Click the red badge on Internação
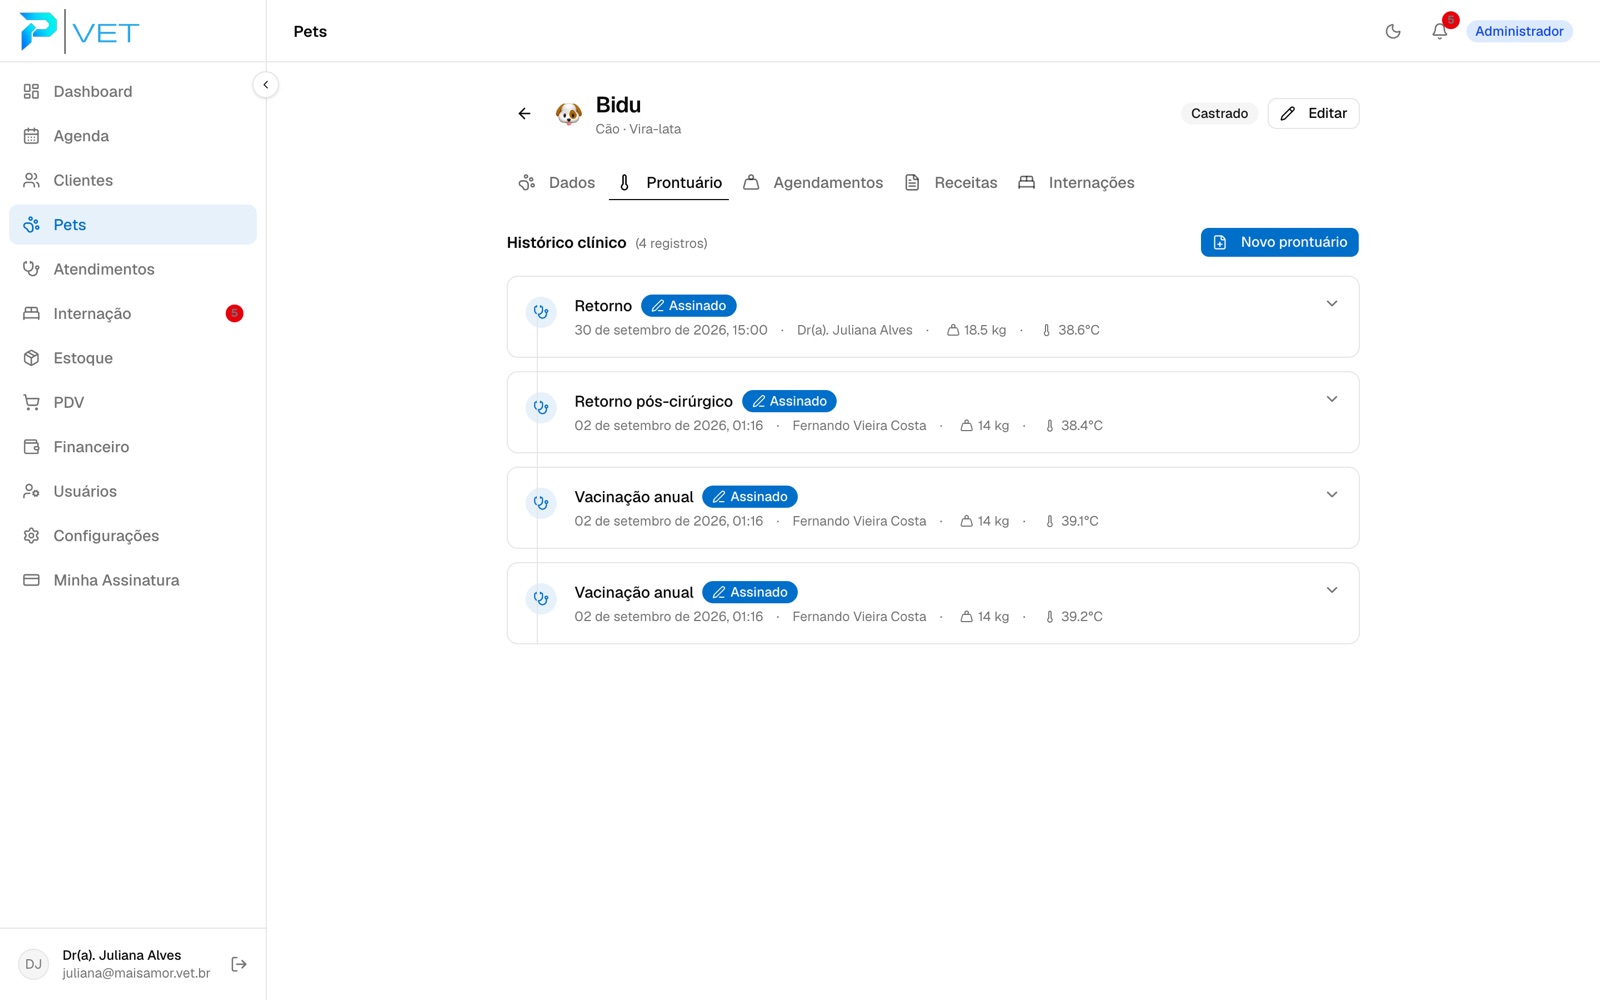Screen dimensions: 1600x1000 point(234,314)
